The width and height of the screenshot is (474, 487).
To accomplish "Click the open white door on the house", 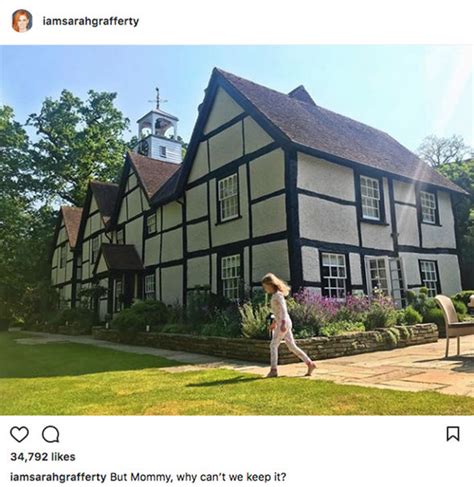I will coord(397,280).
